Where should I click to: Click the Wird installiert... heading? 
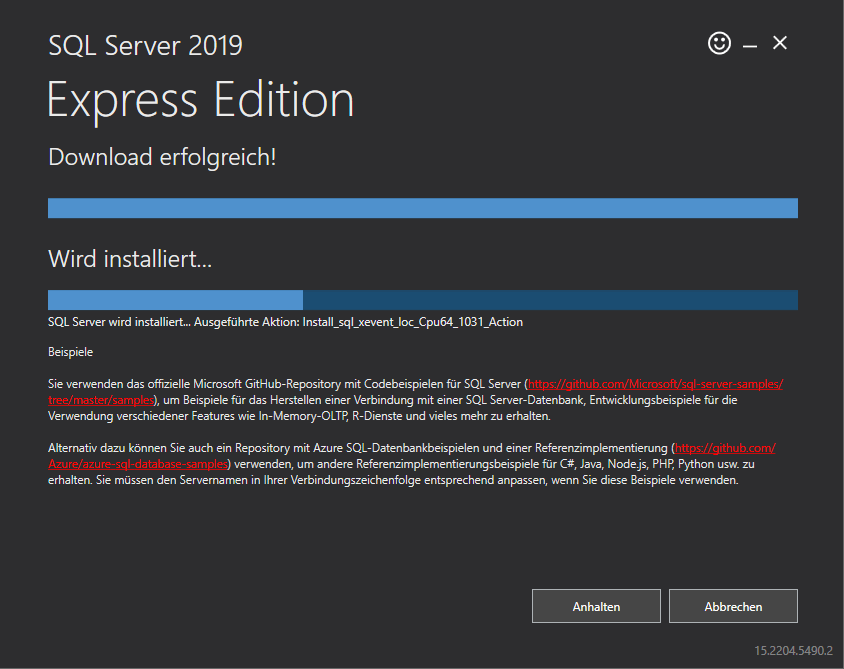pyautogui.click(x=130, y=259)
